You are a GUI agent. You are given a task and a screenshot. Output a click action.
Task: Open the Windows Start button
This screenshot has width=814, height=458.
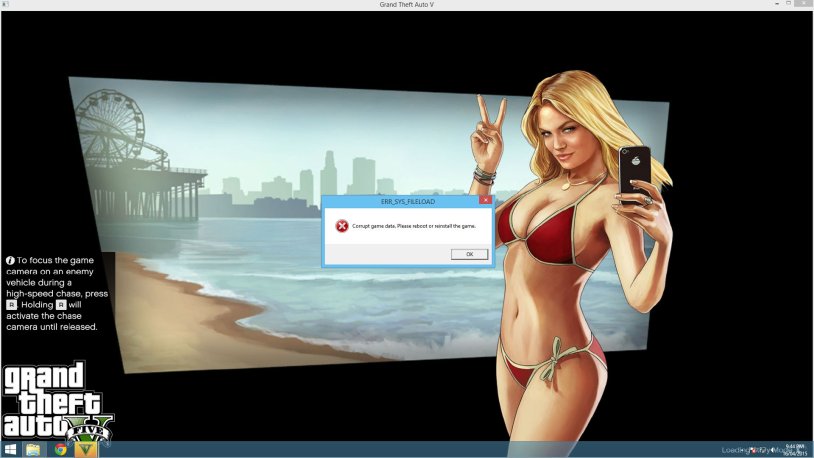pos(10,450)
